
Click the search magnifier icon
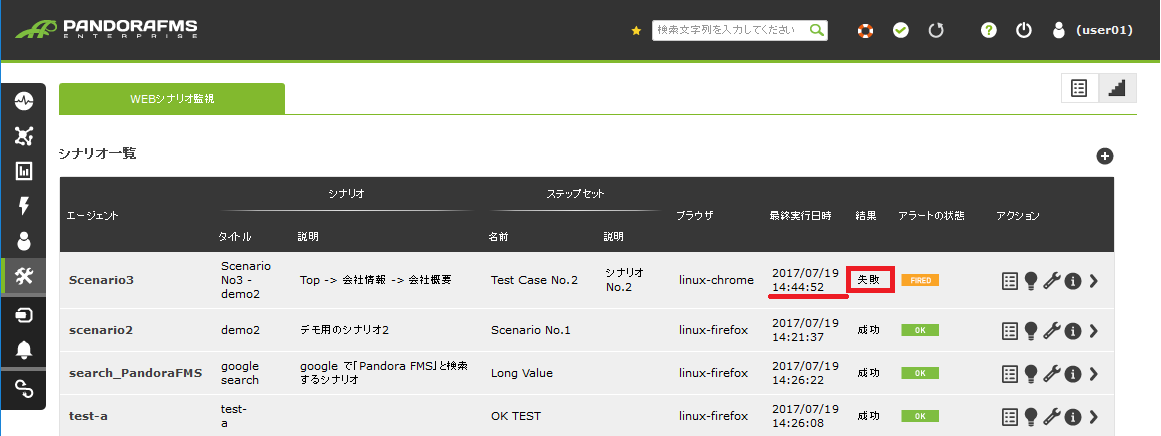click(x=817, y=30)
